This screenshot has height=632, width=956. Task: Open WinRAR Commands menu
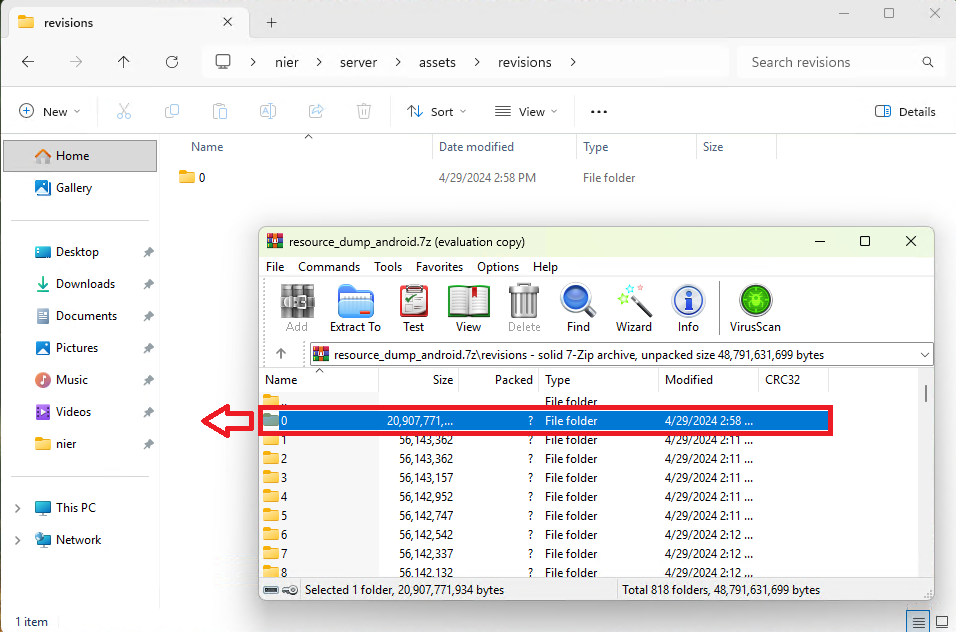pos(329,267)
